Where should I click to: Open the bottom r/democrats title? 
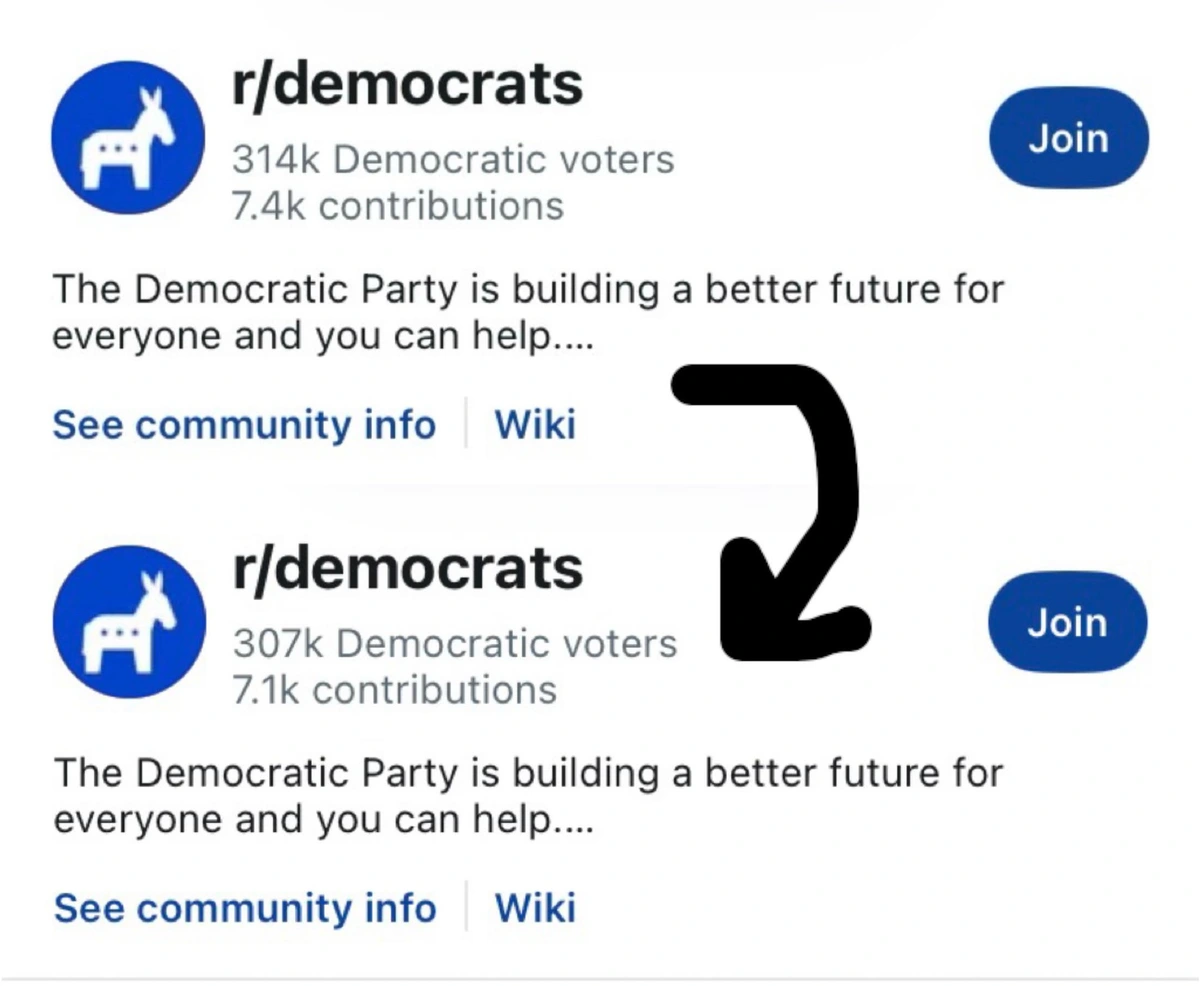coord(405,569)
